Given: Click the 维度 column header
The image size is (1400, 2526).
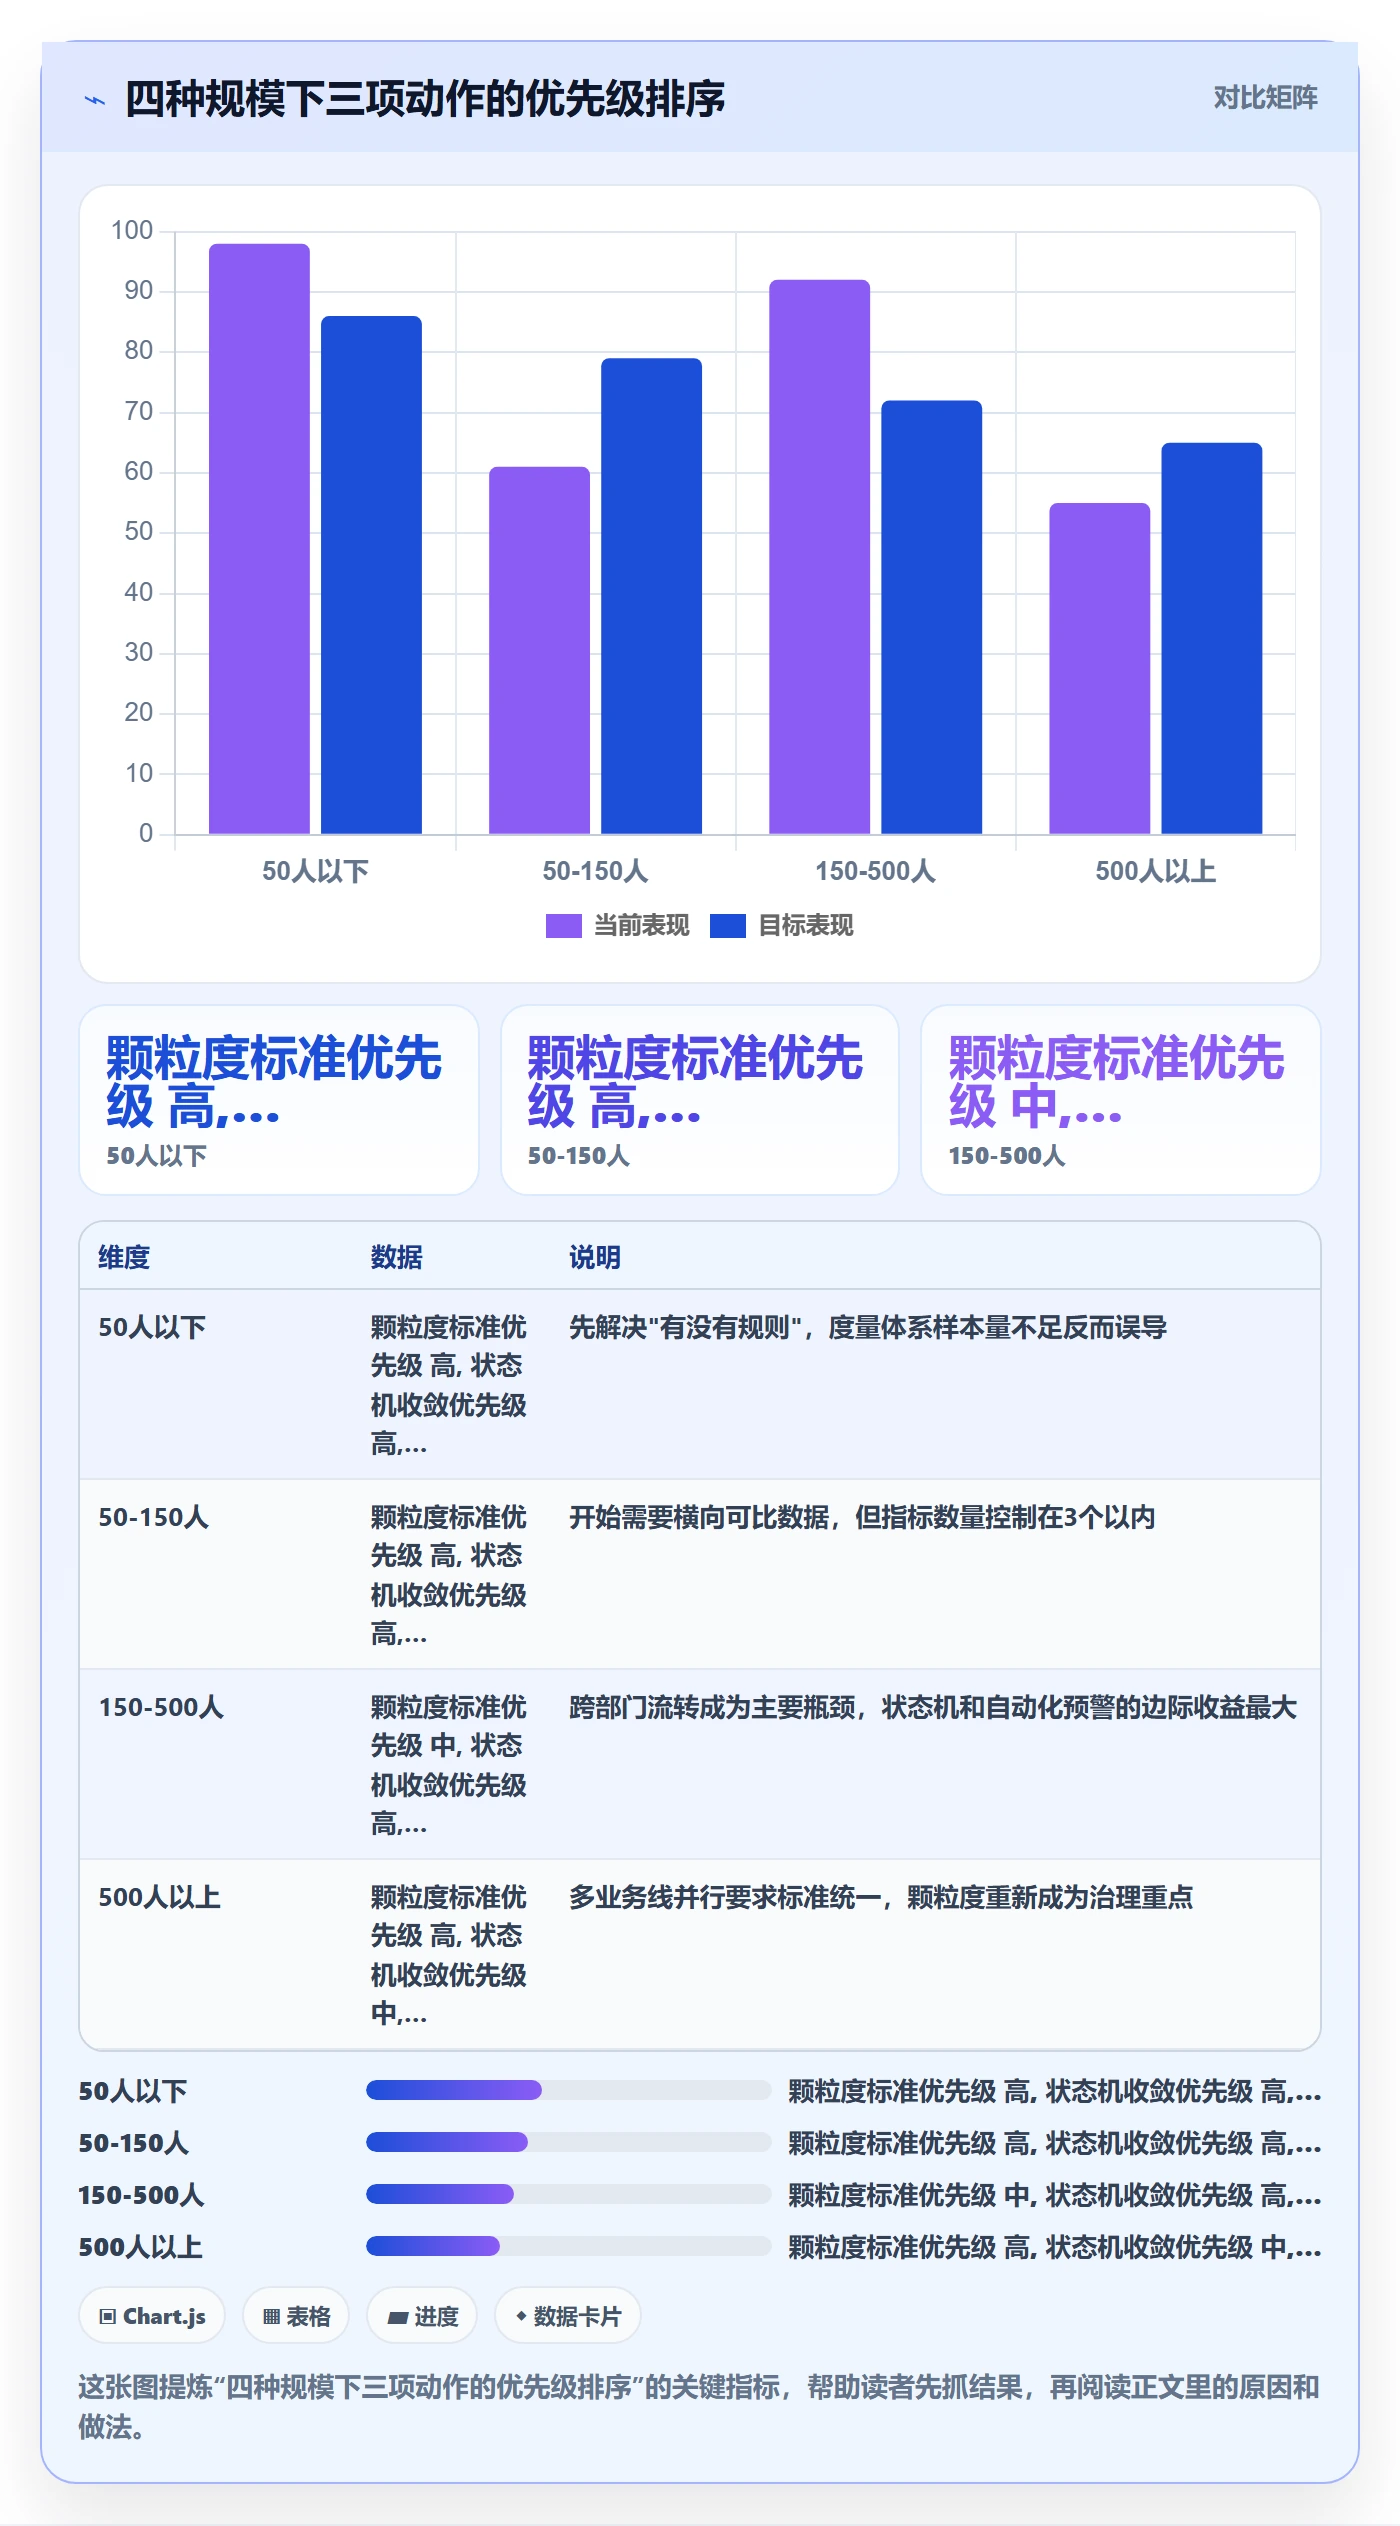Looking at the screenshot, I should (124, 1257).
